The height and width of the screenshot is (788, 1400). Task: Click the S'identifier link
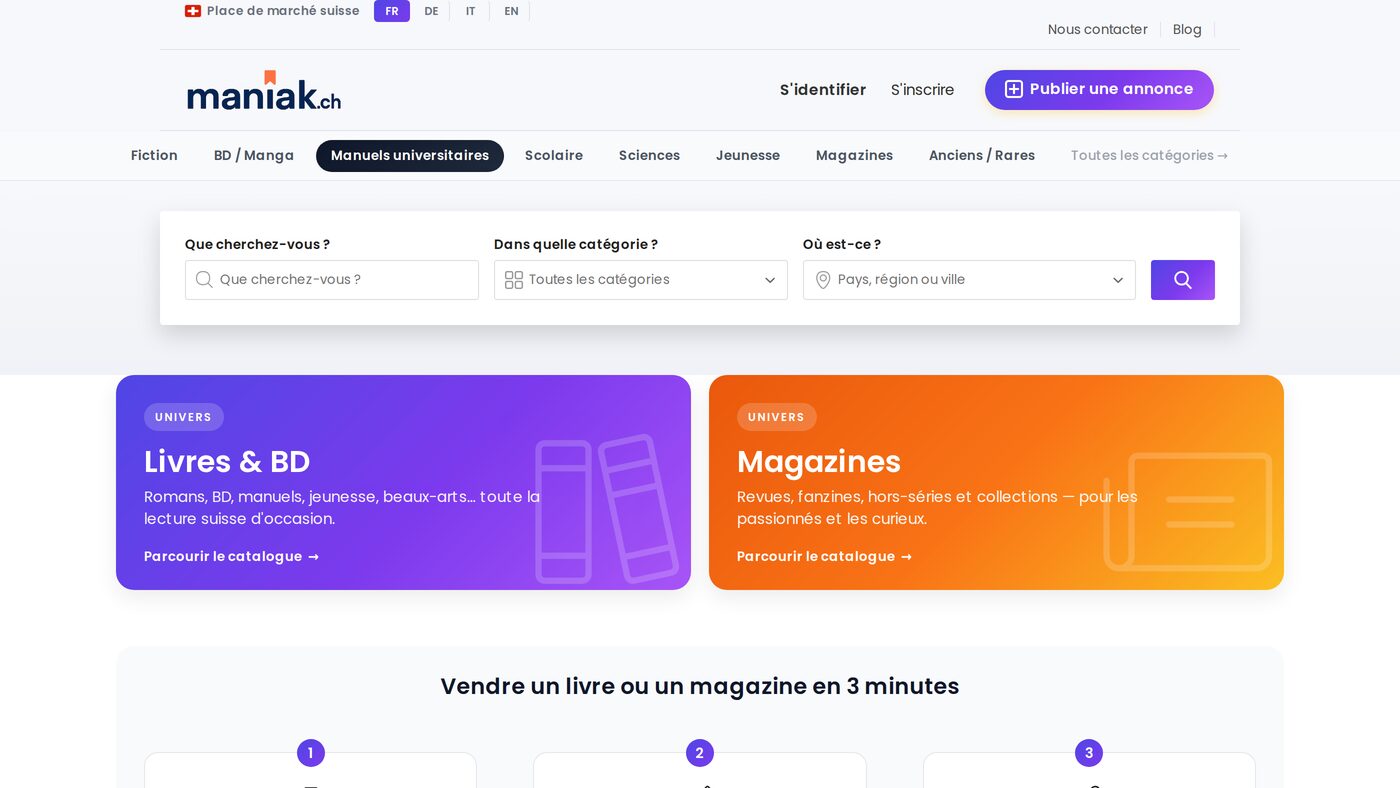click(x=823, y=90)
